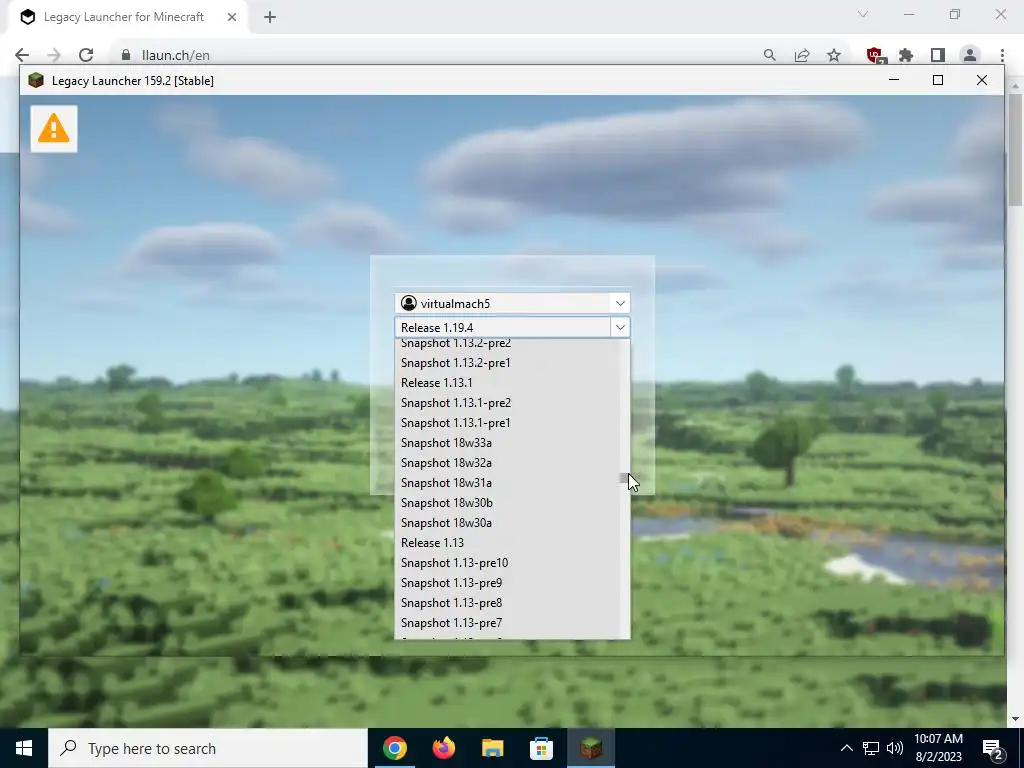Share this page via the share icon

(802, 55)
